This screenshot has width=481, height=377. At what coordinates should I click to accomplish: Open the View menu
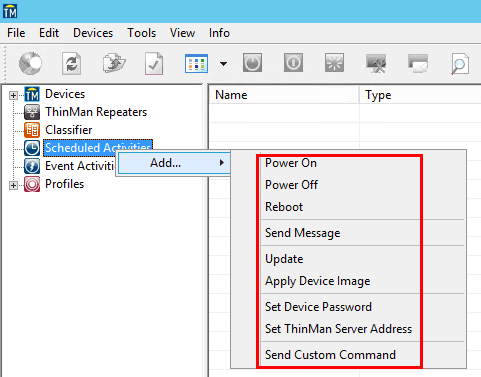[x=182, y=33]
